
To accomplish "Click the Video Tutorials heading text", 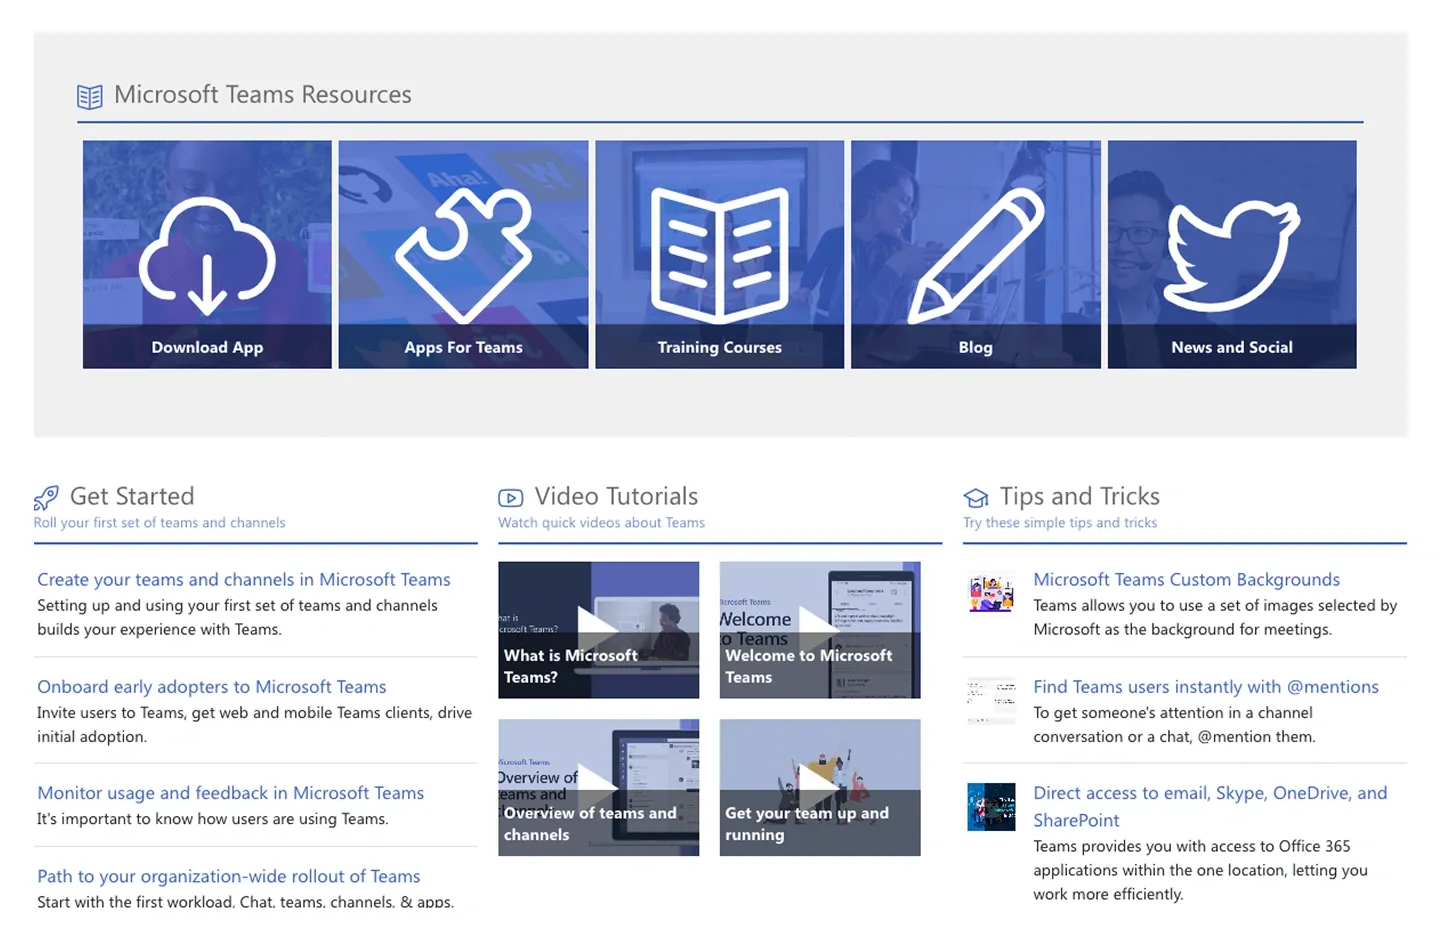I will click(x=616, y=496).
